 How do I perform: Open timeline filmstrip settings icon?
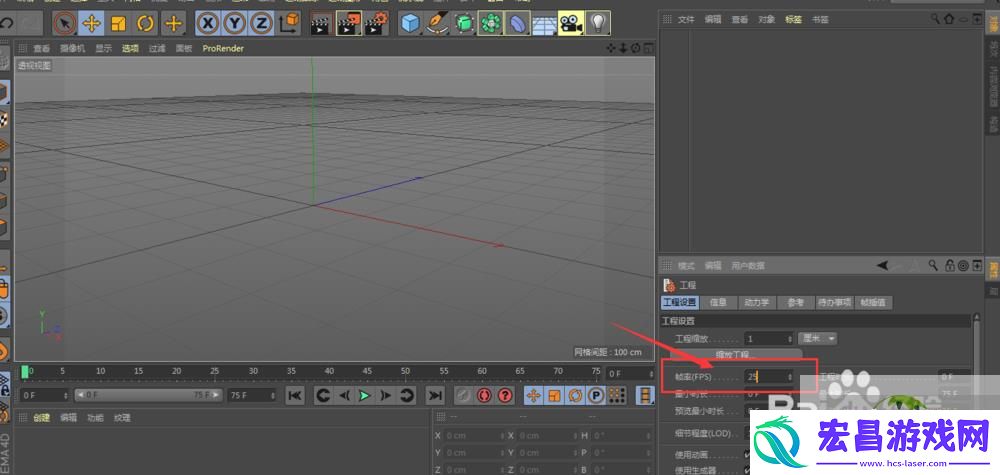[646, 396]
